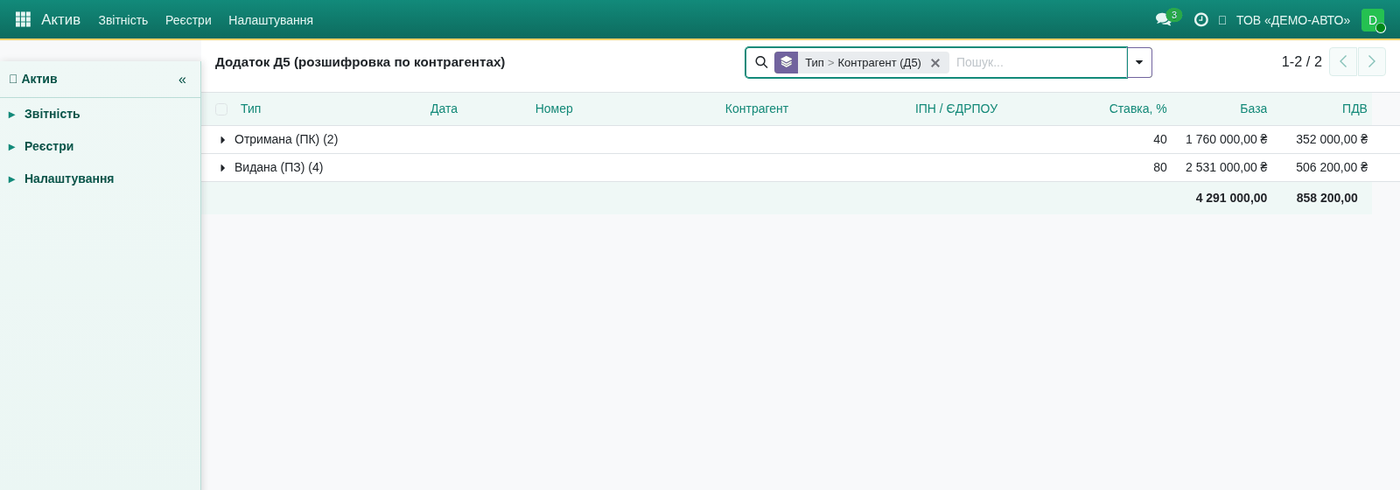Expand Звітність in the sidebar
Screen dimensions: 1400x490
[x=52, y=114]
